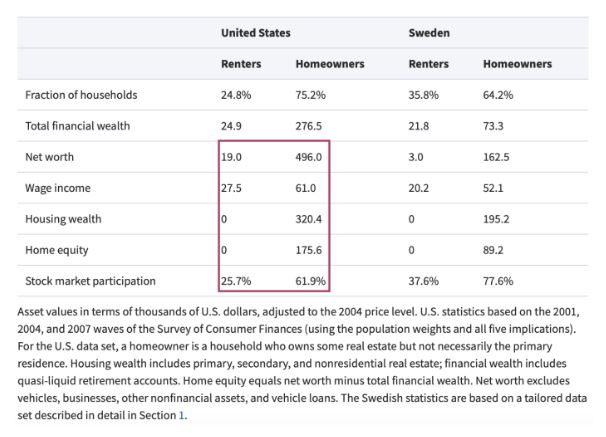Screen dimensions: 606x437
Task: Click the "Home equity" row label
Action: (x=56, y=250)
